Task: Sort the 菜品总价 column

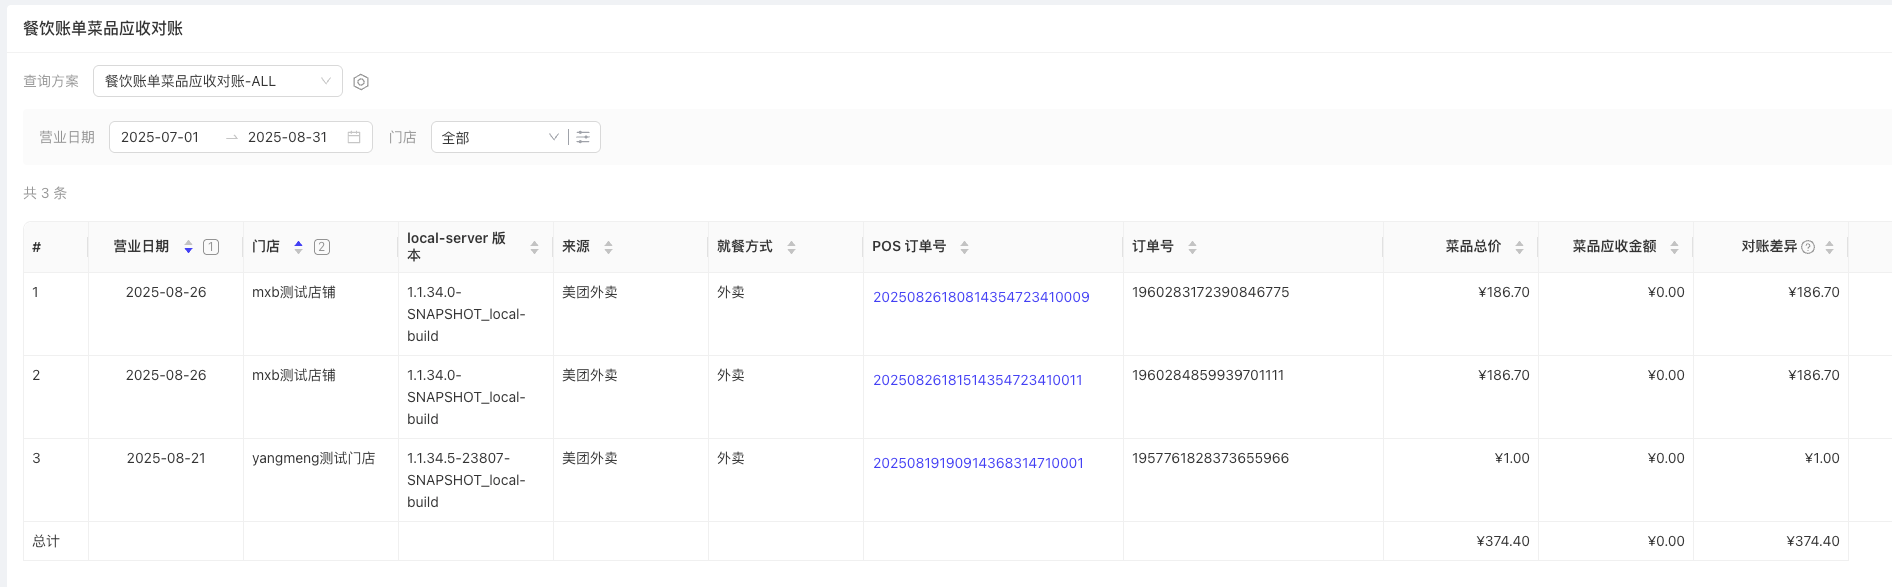Action: [1519, 247]
